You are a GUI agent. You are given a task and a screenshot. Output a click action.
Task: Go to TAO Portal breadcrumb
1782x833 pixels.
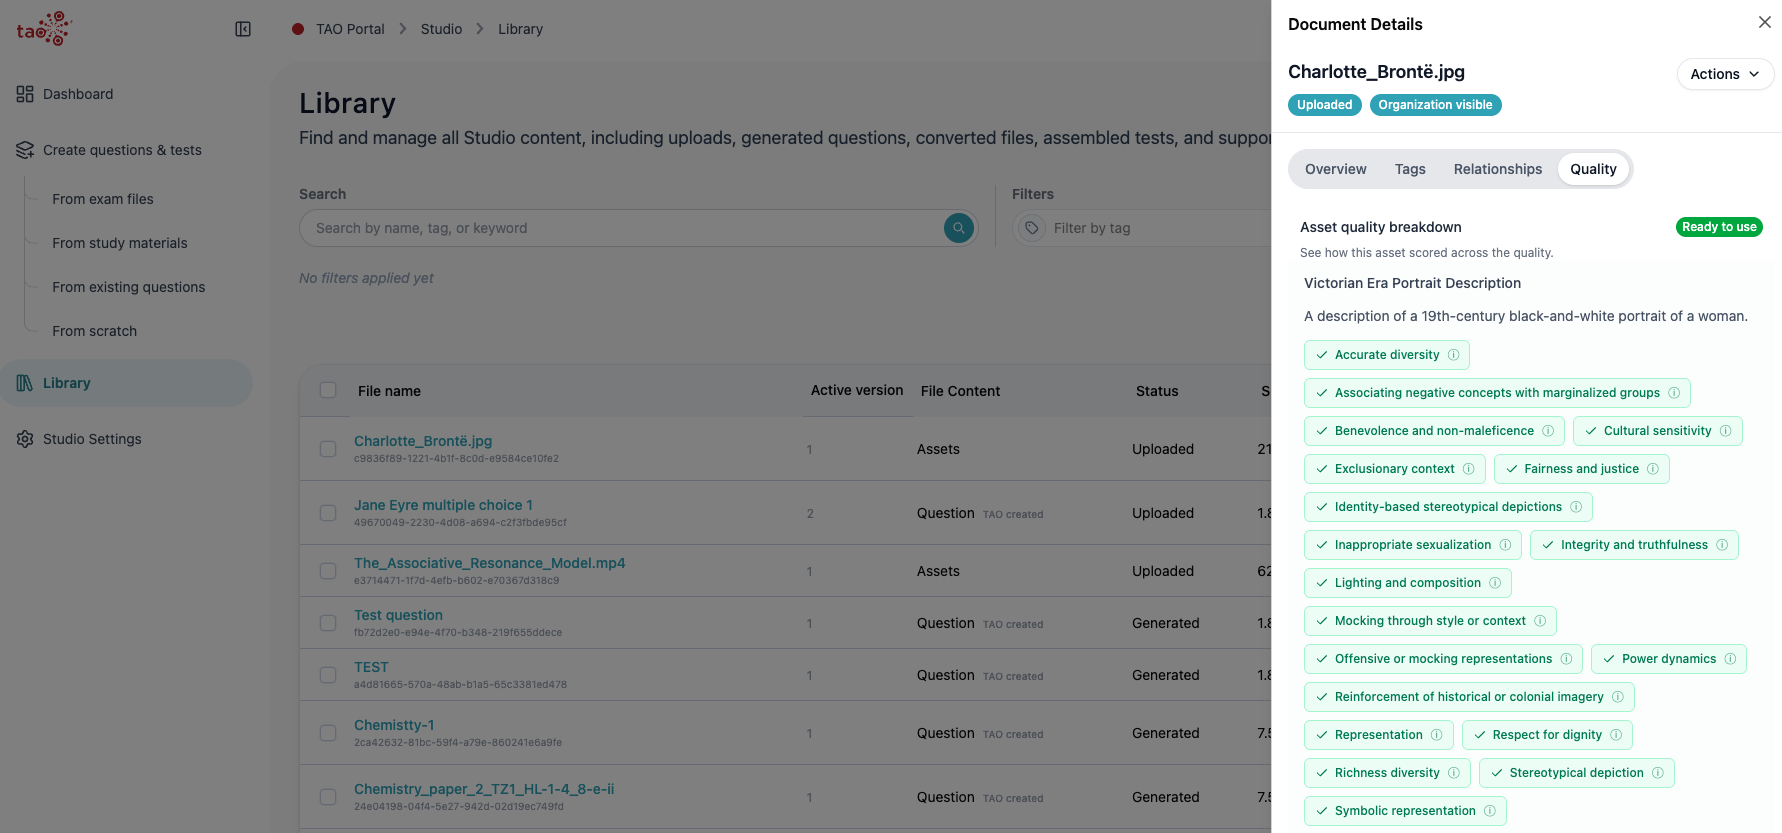pos(350,29)
